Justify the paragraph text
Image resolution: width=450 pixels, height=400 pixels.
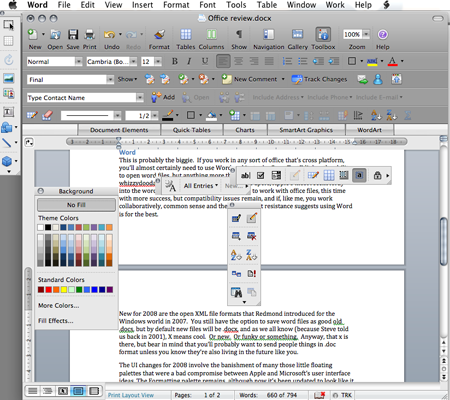[x=269, y=61]
